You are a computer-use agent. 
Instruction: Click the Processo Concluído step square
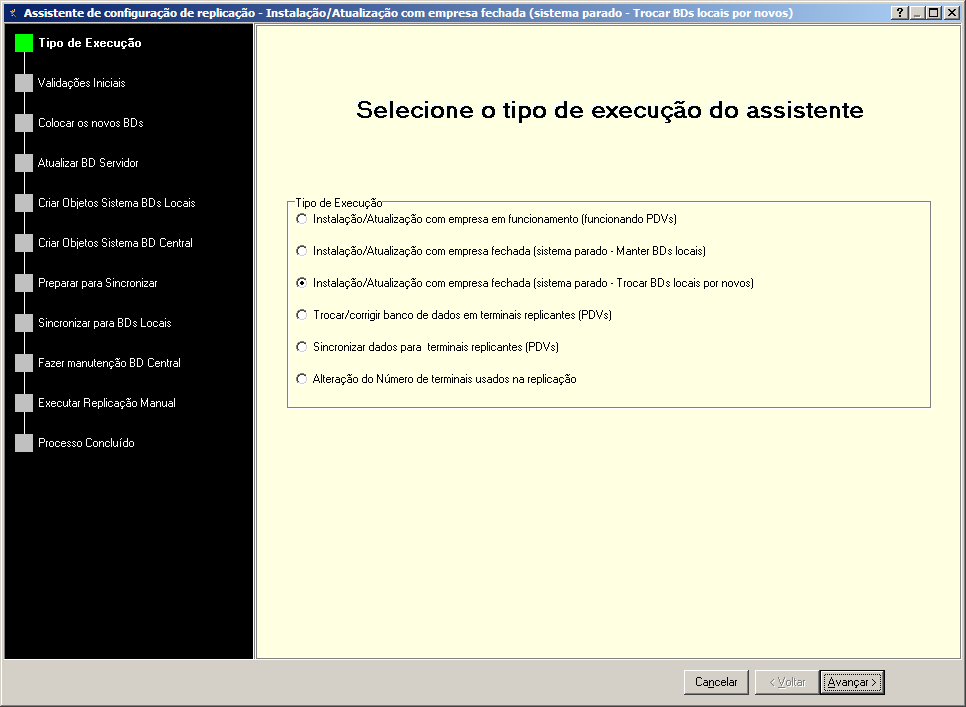24,443
